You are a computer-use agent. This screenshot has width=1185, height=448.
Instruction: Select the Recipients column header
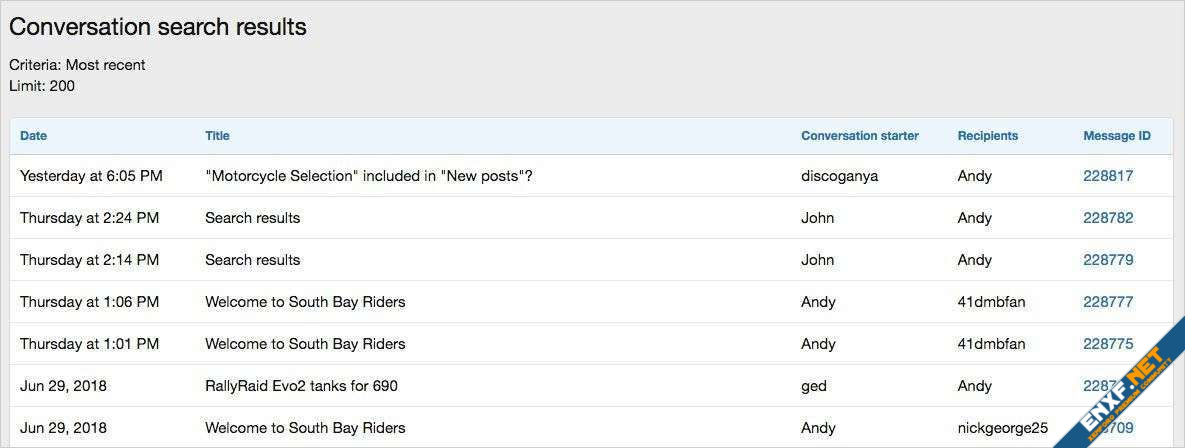tap(987, 136)
